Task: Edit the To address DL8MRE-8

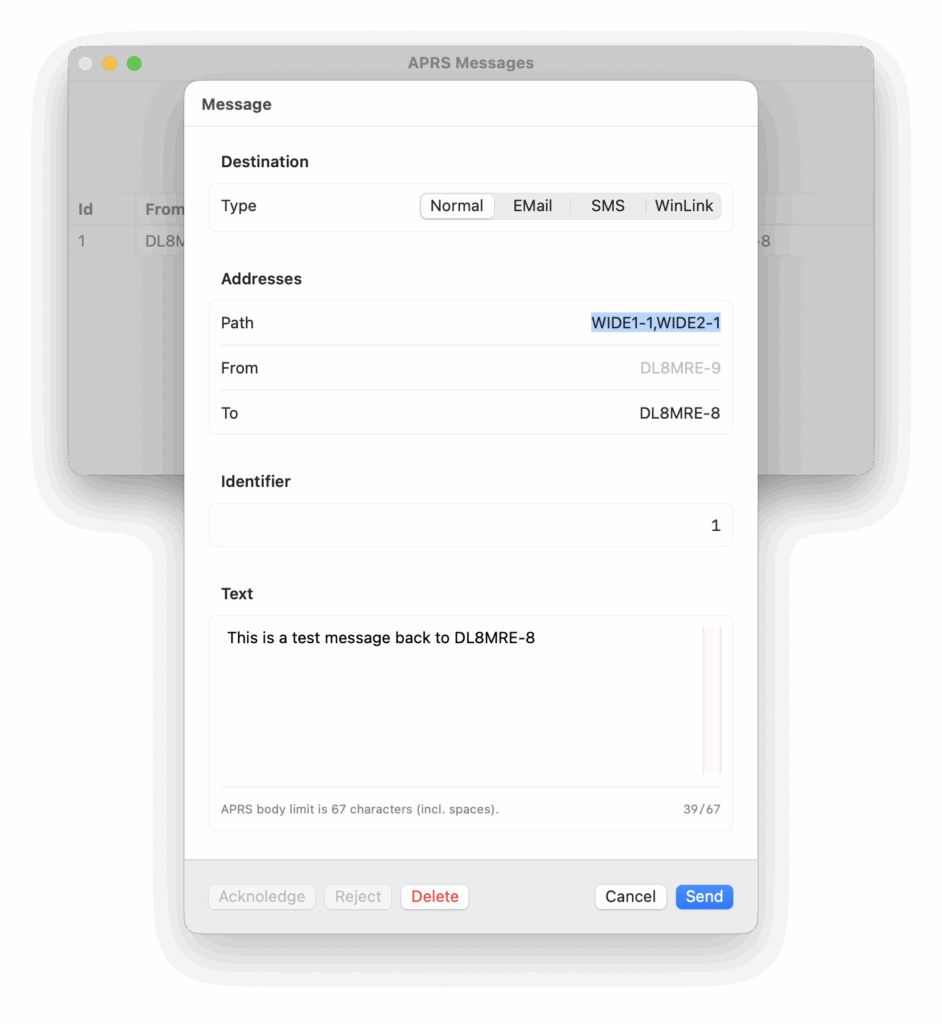Action: [679, 413]
